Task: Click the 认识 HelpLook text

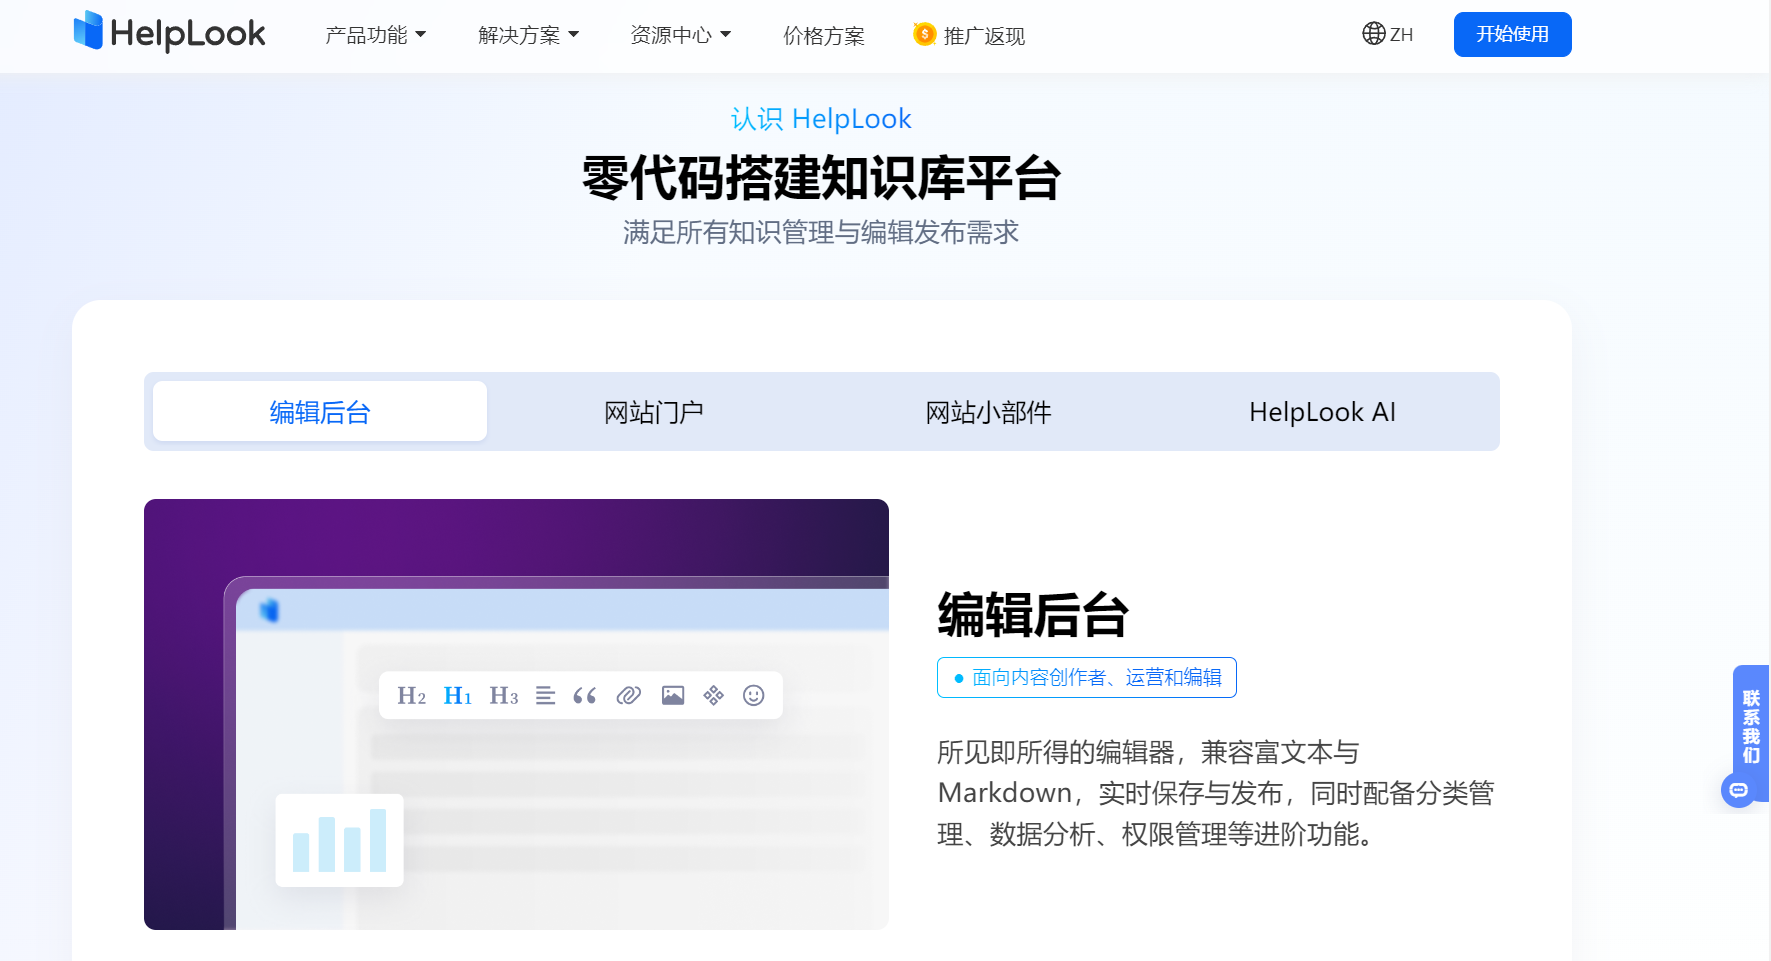Action: pos(821,119)
